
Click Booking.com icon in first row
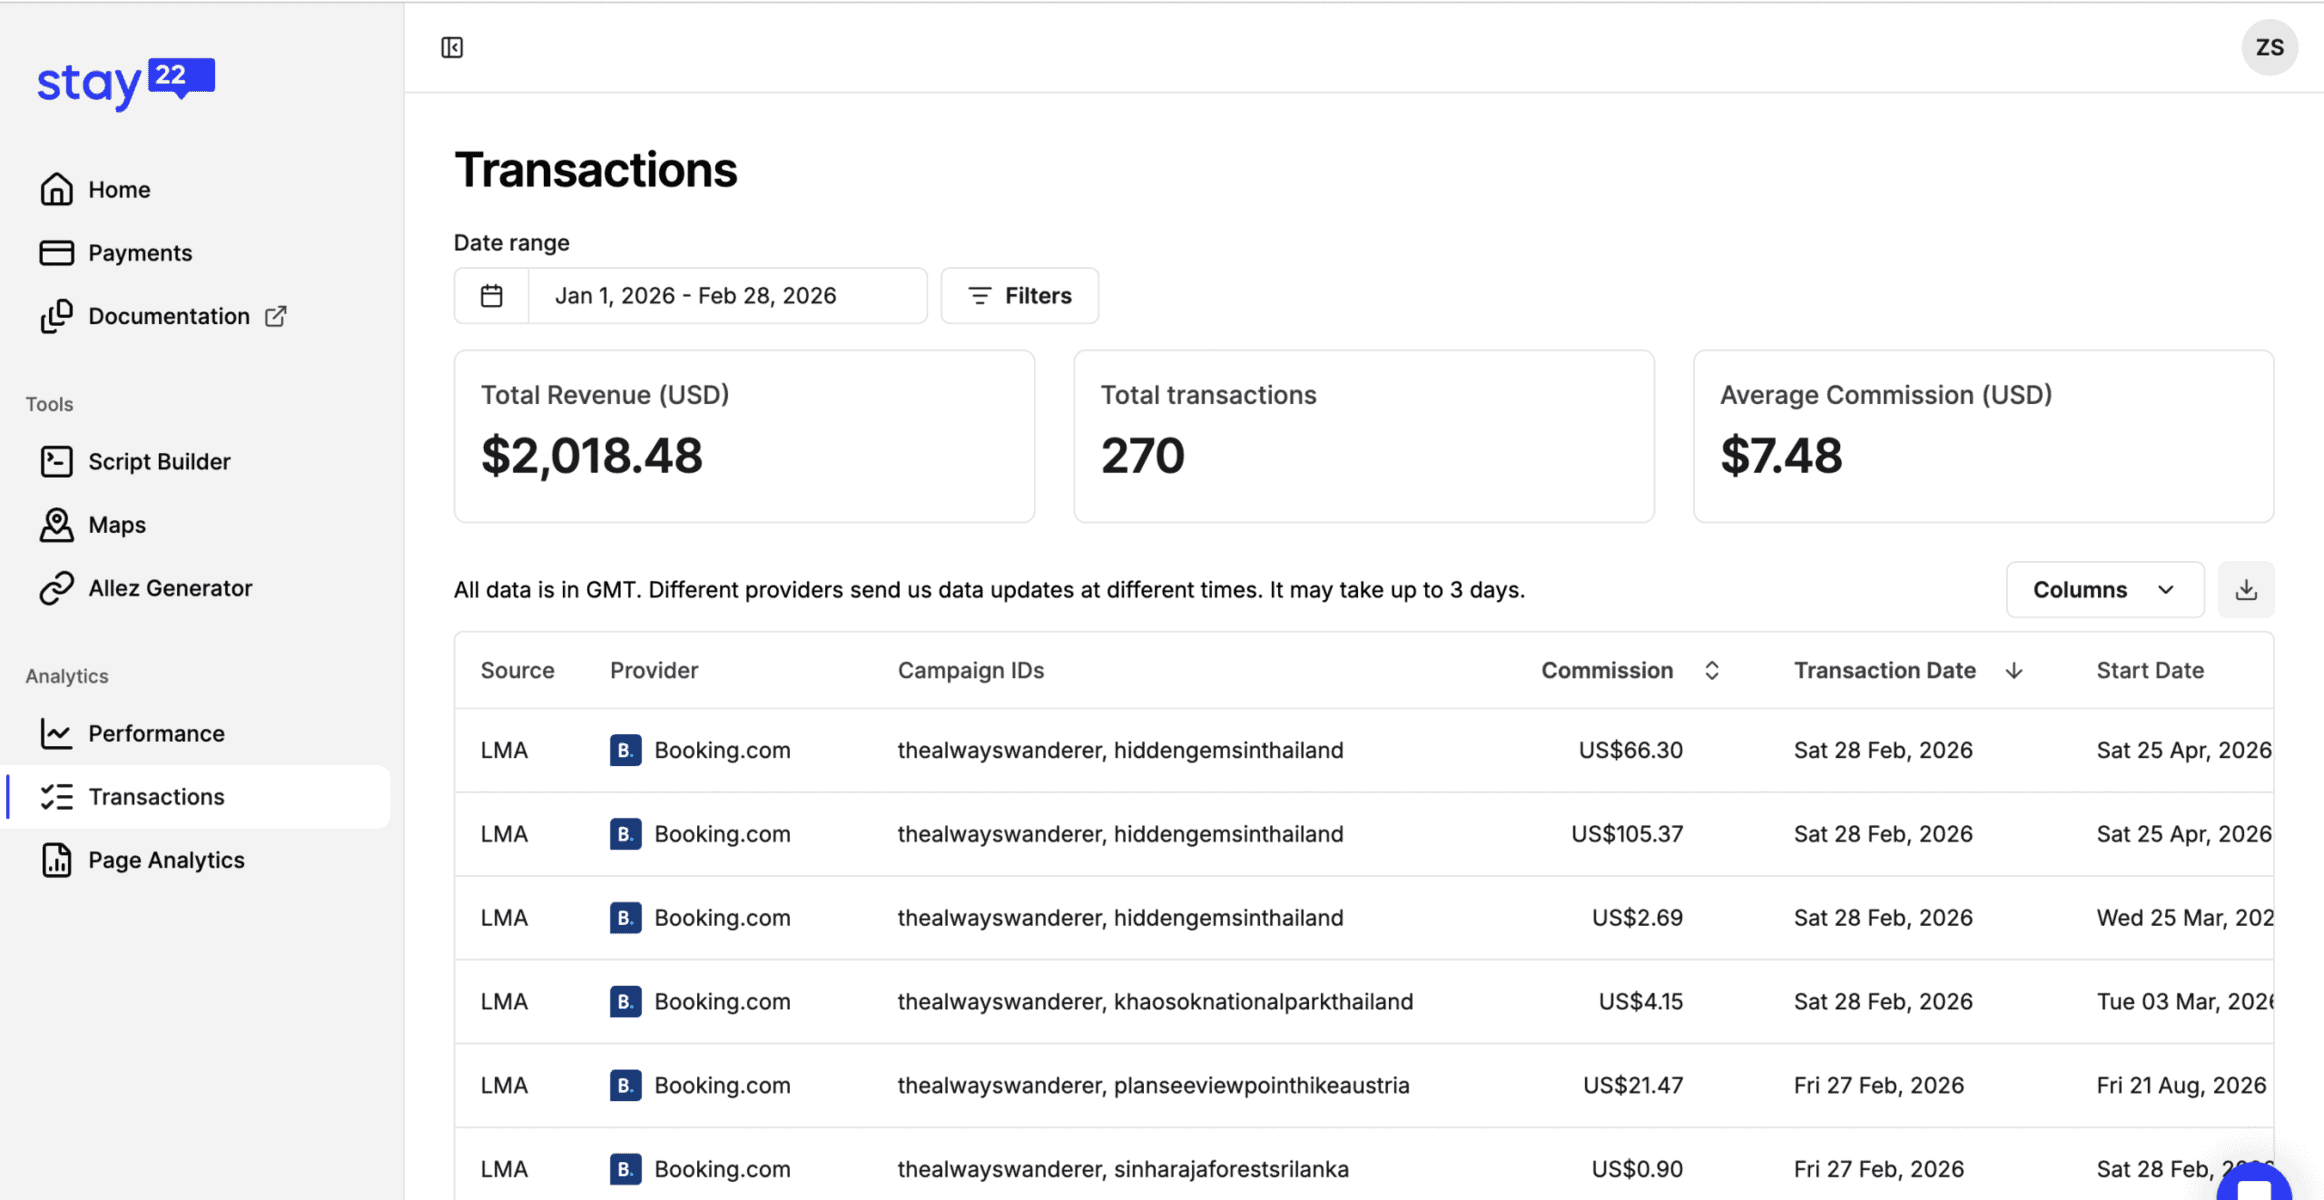(625, 750)
